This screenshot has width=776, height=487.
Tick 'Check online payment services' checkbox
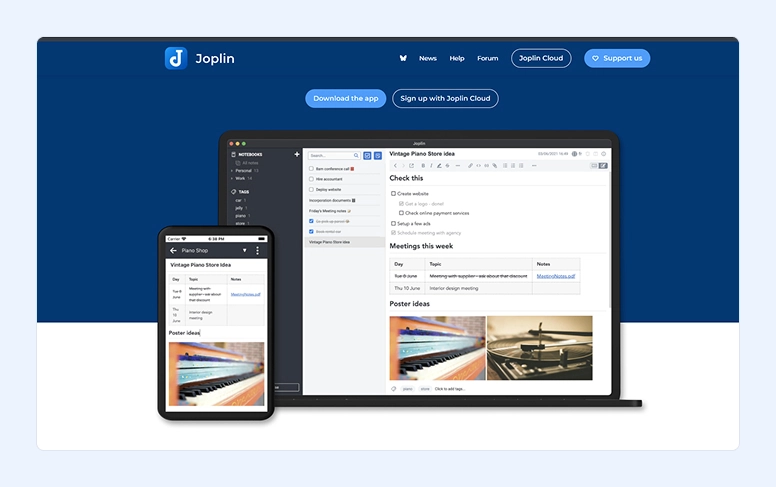tap(401, 213)
